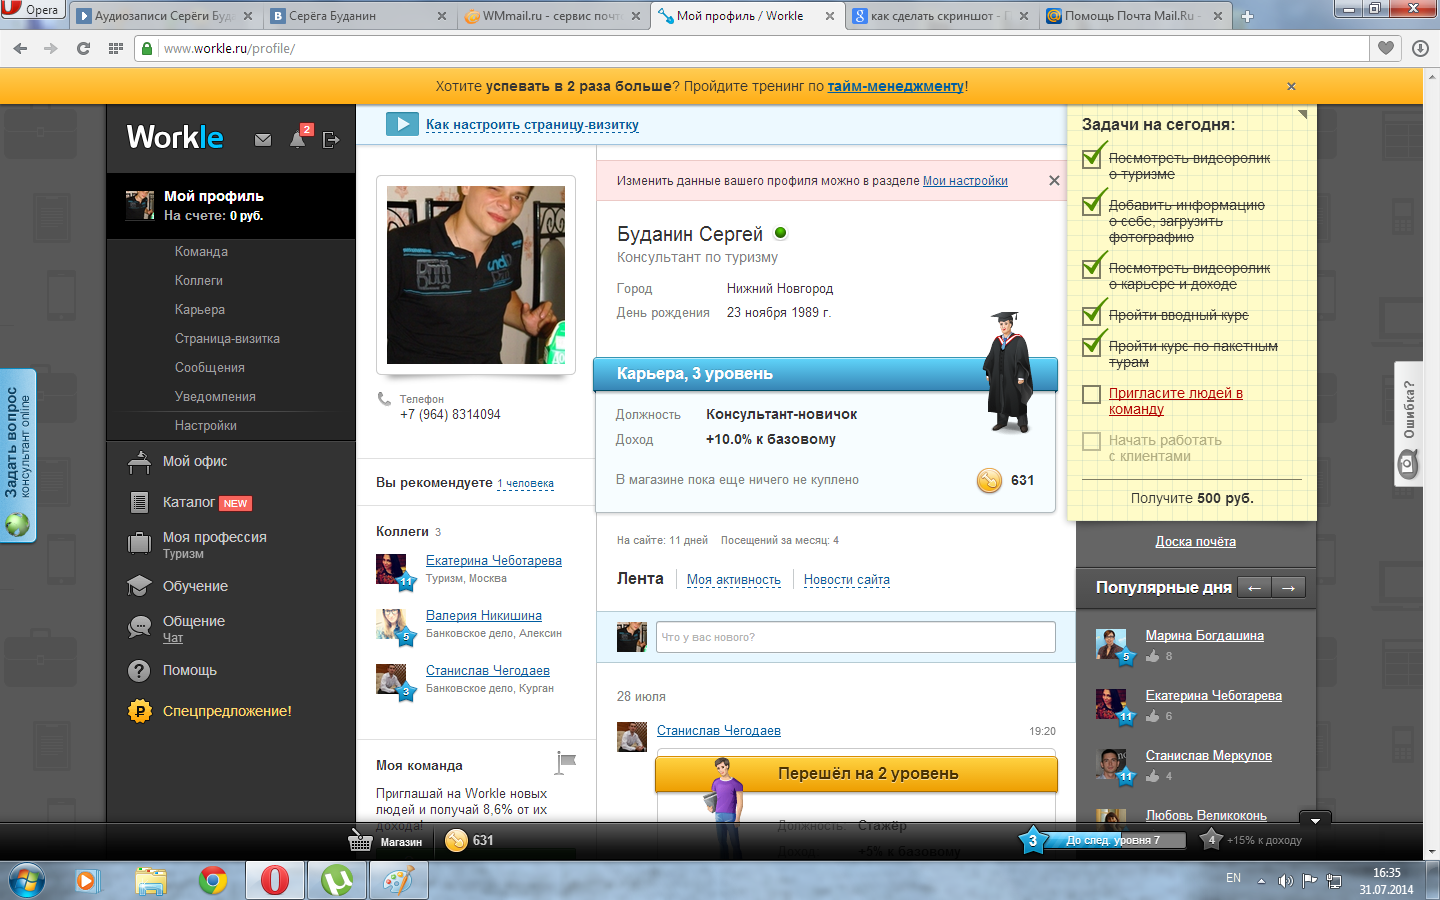Close the pink profile settings notice

click(x=1054, y=181)
